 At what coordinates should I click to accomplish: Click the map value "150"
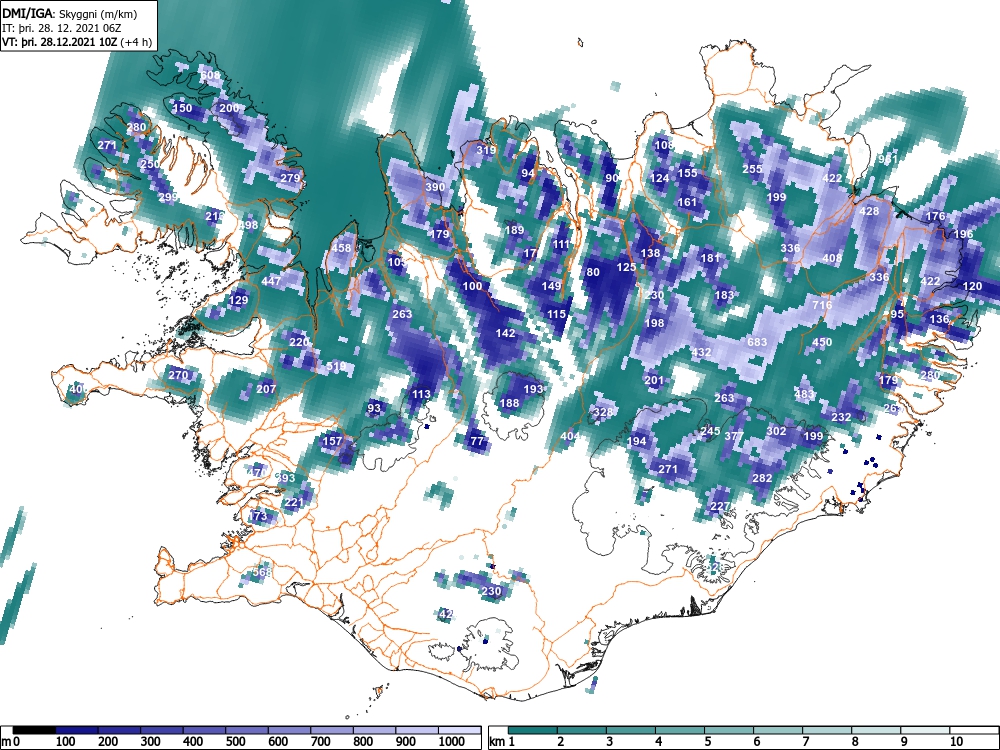click(182, 108)
